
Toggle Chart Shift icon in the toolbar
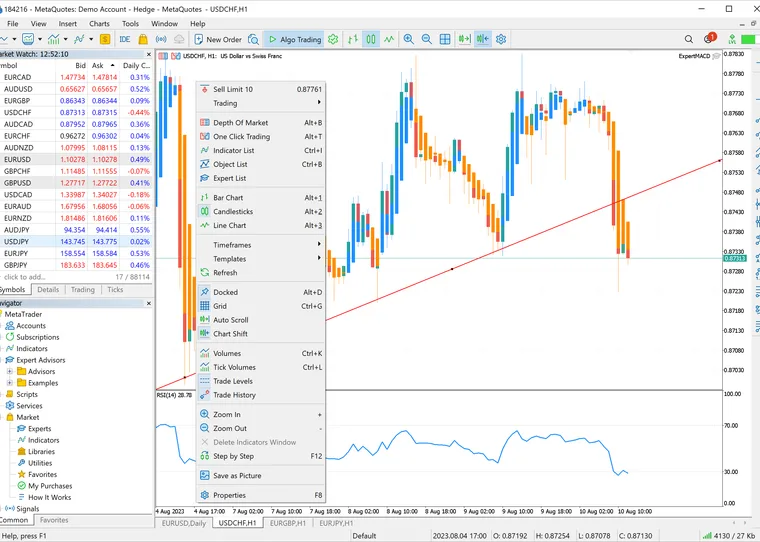[x=483, y=39]
